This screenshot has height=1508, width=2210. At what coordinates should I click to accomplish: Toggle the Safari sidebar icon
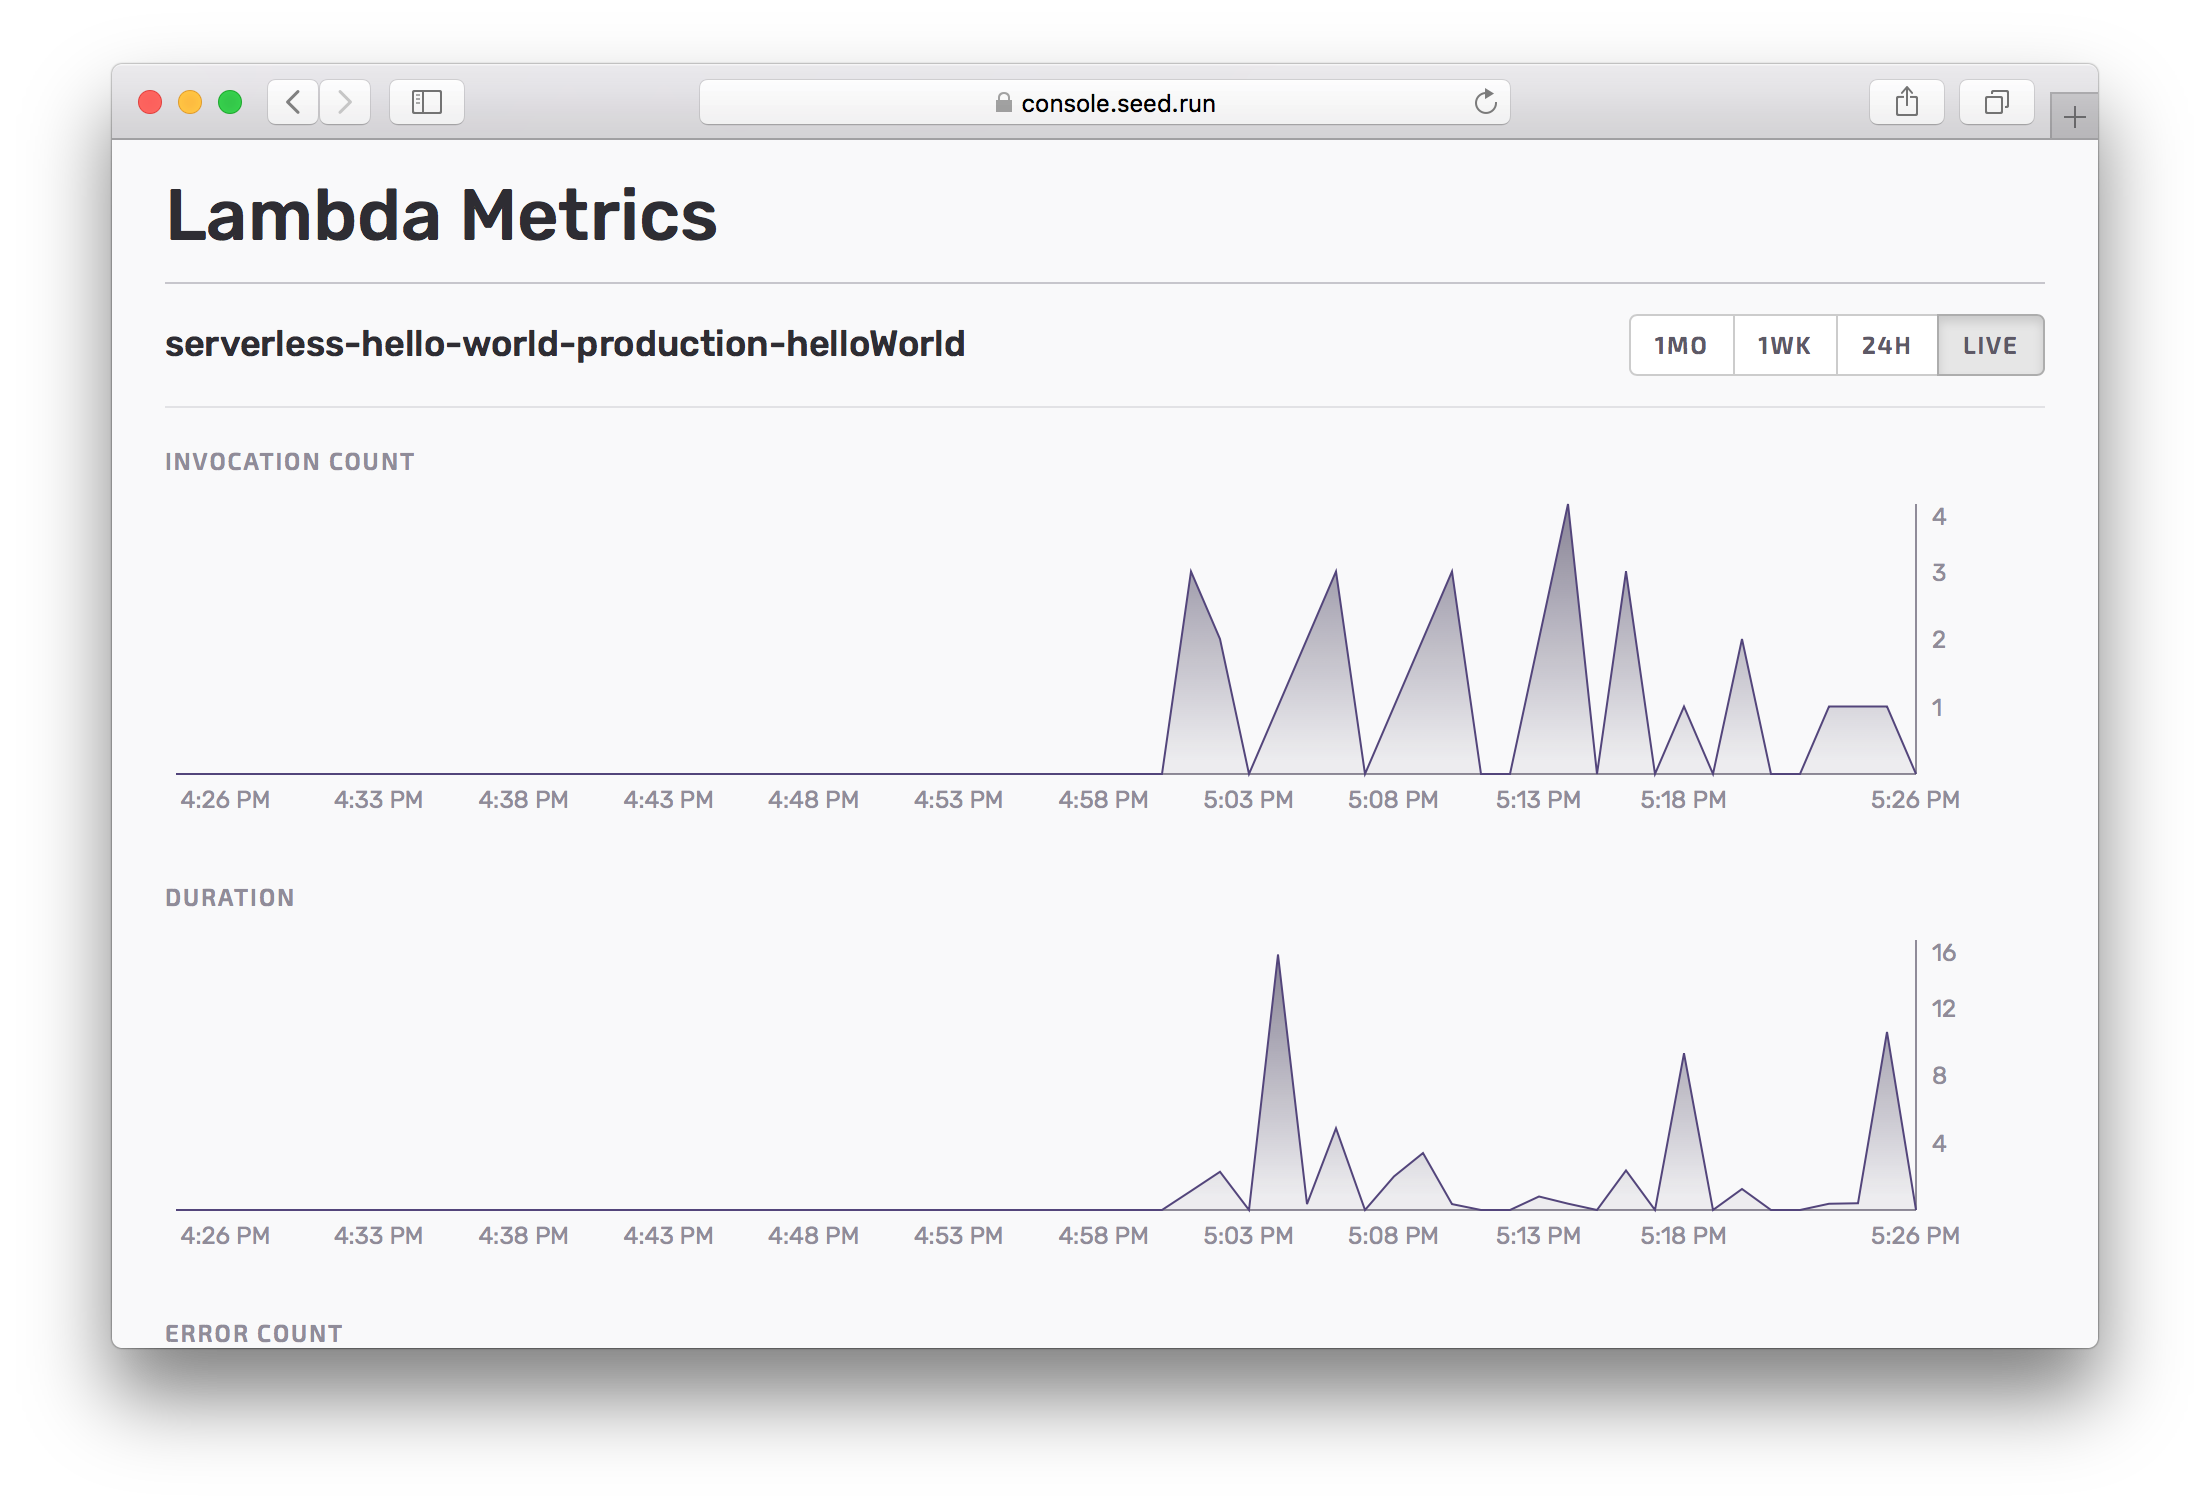click(x=427, y=102)
